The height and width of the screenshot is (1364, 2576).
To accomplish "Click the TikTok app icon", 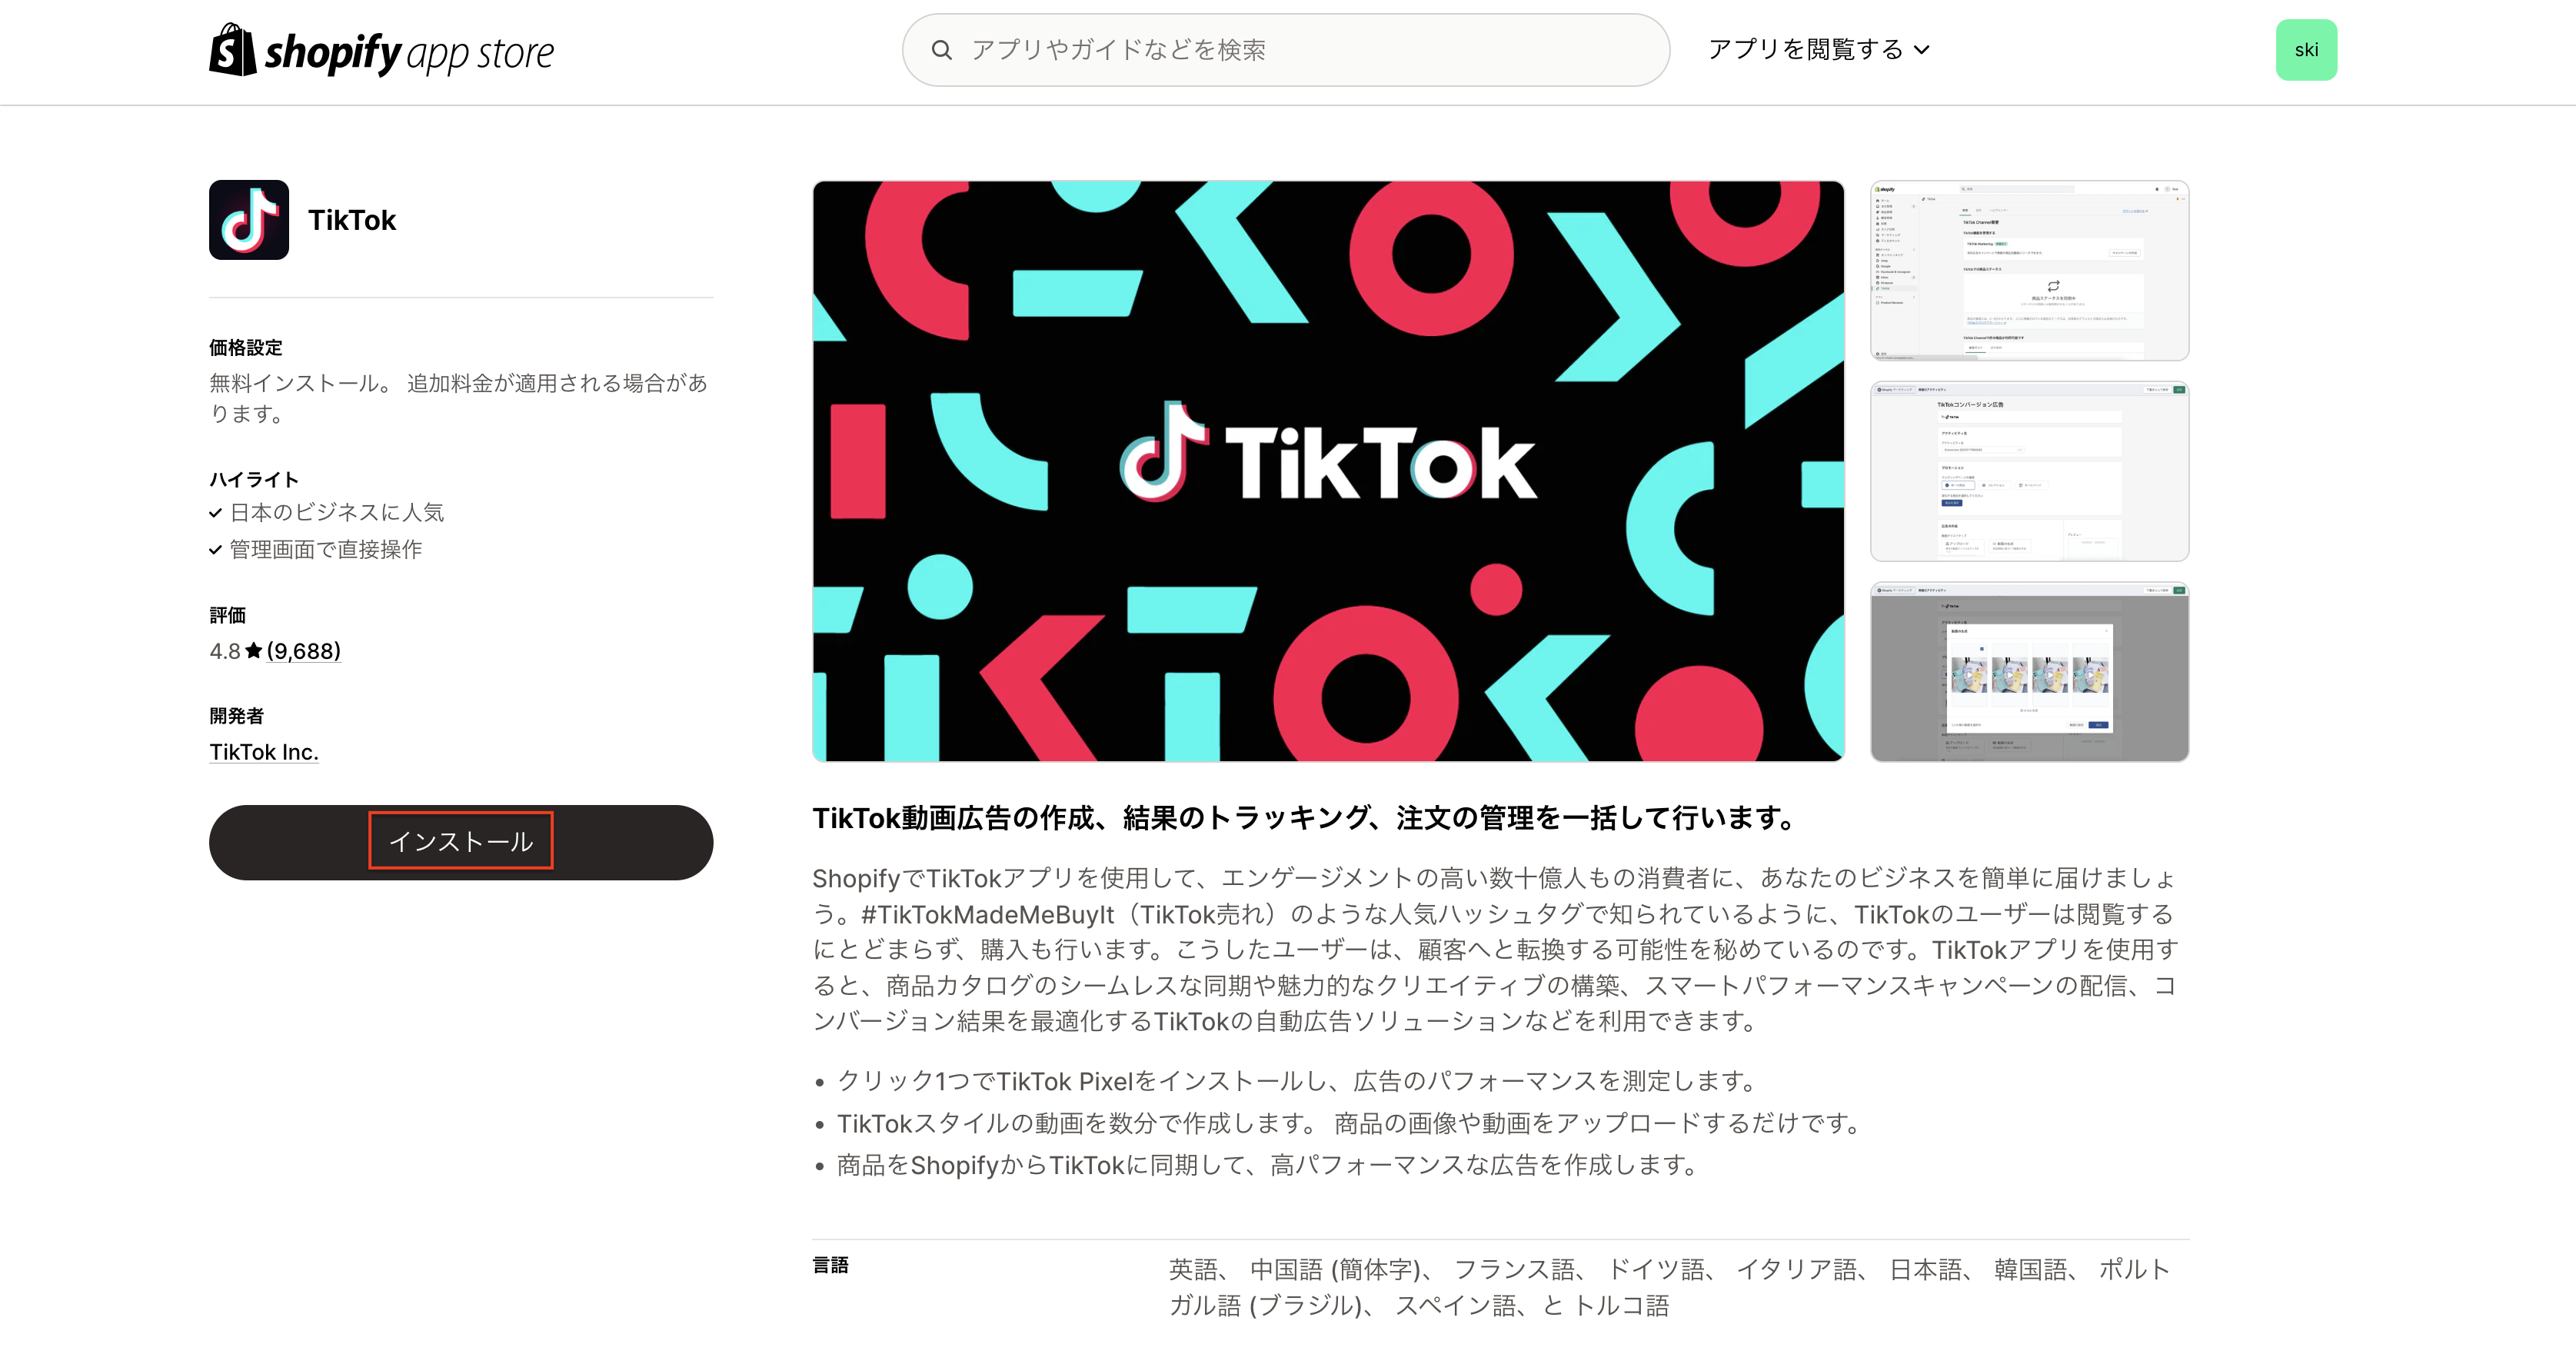I will coord(249,220).
